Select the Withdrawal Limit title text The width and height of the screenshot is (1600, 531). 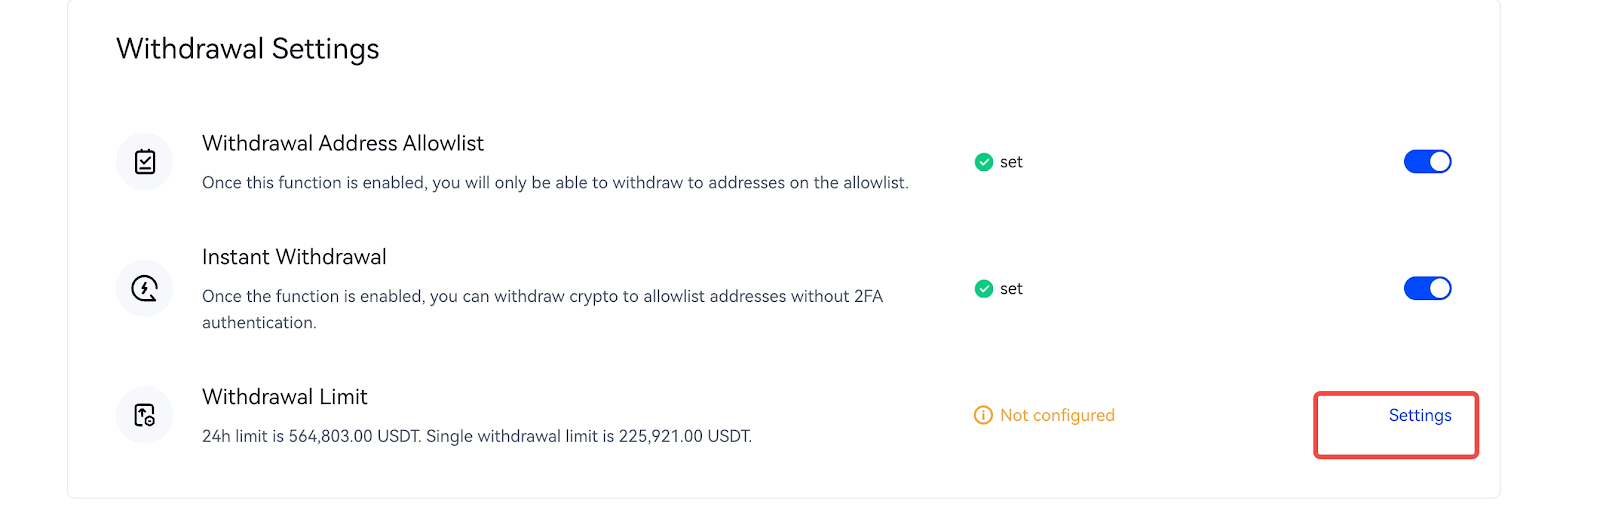coord(285,397)
